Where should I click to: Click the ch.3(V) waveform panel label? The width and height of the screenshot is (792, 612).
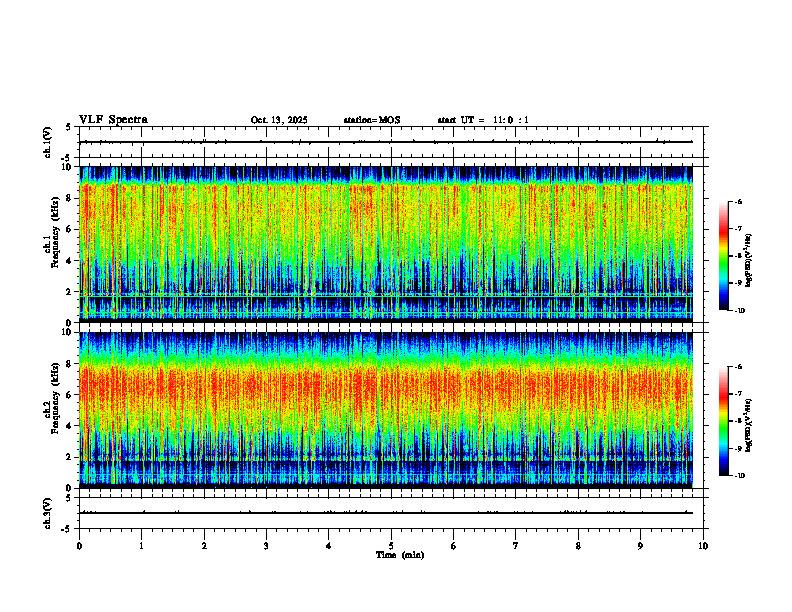[x=47, y=513]
